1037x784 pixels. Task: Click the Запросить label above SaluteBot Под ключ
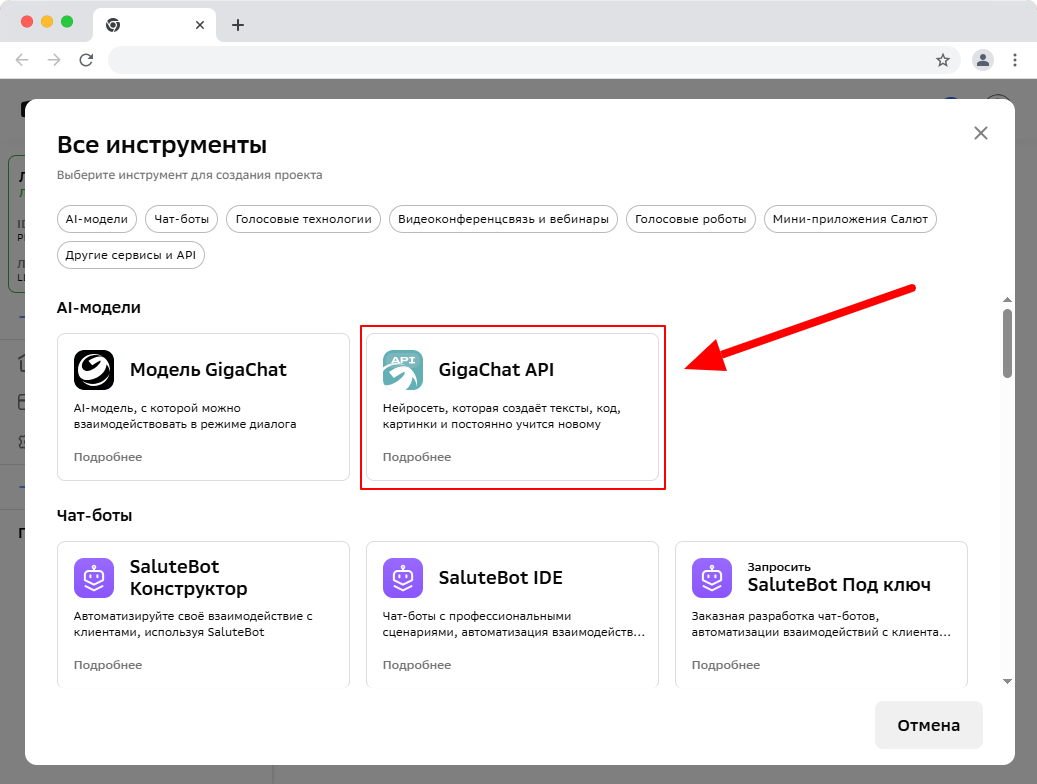[779, 567]
